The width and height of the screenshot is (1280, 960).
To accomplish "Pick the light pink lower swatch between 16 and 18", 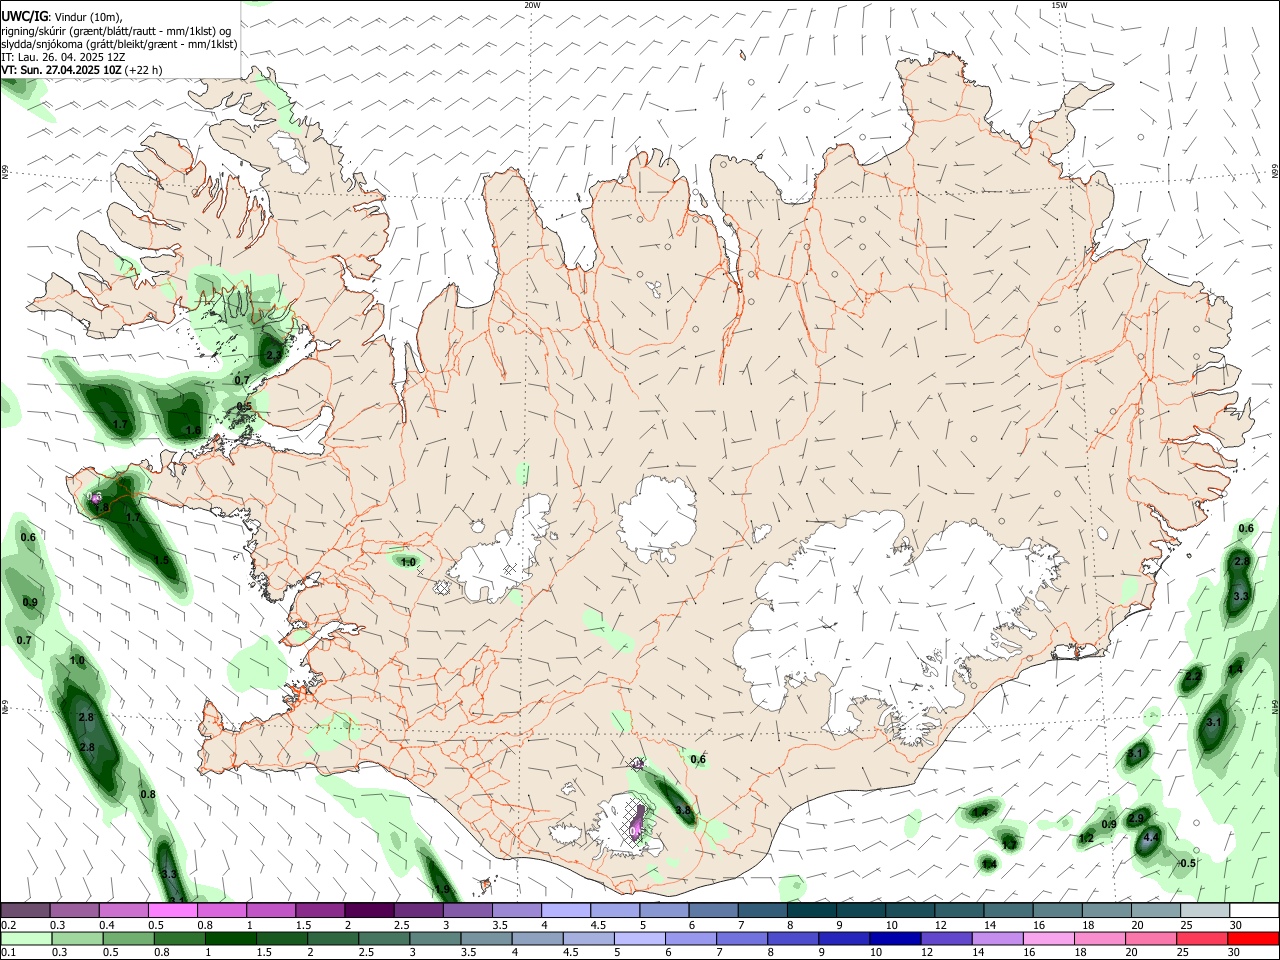I will [1048, 939].
